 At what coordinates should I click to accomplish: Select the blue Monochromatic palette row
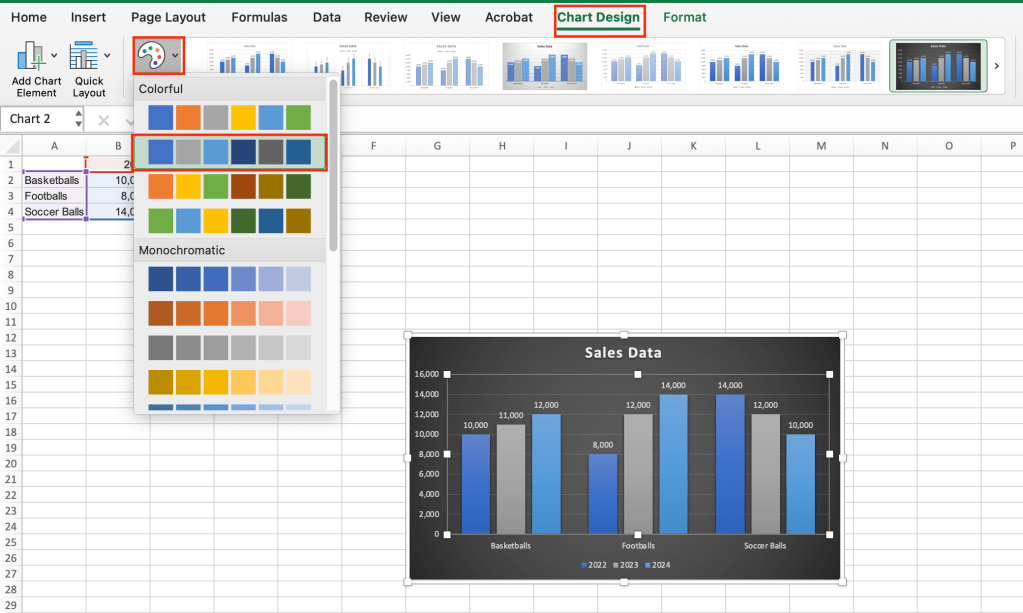click(x=230, y=278)
